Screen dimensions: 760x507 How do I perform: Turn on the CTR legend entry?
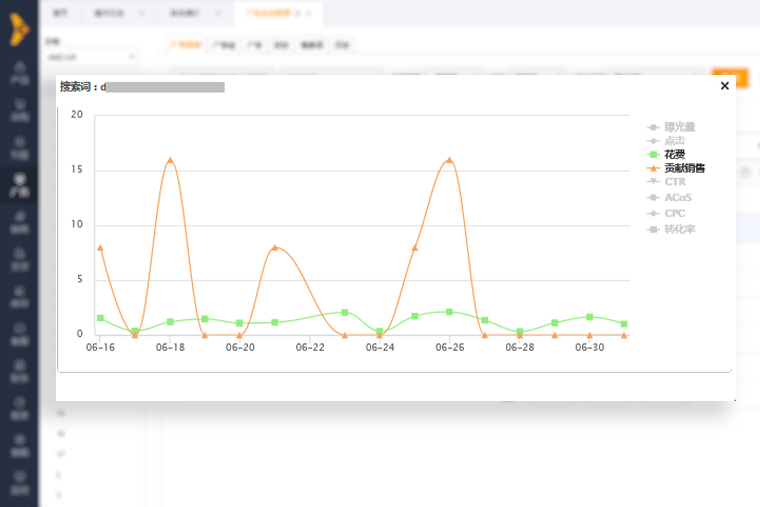pos(674,182)
